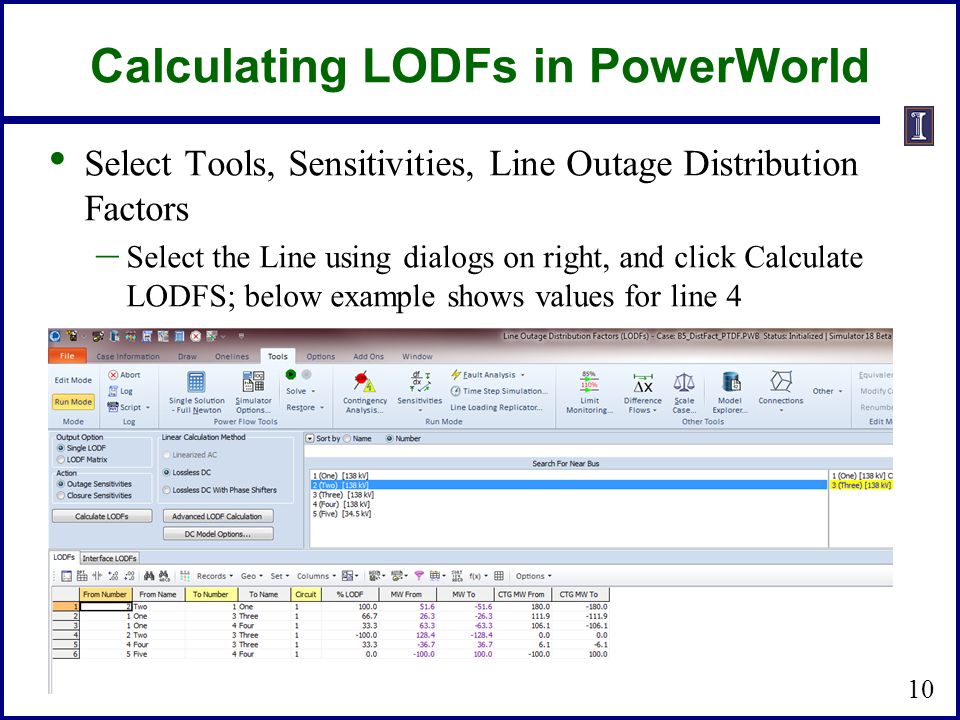The height and width of the screenshot is (720, 960).
Task: Open Contingency Analysis icon
Action: (364, 383)
